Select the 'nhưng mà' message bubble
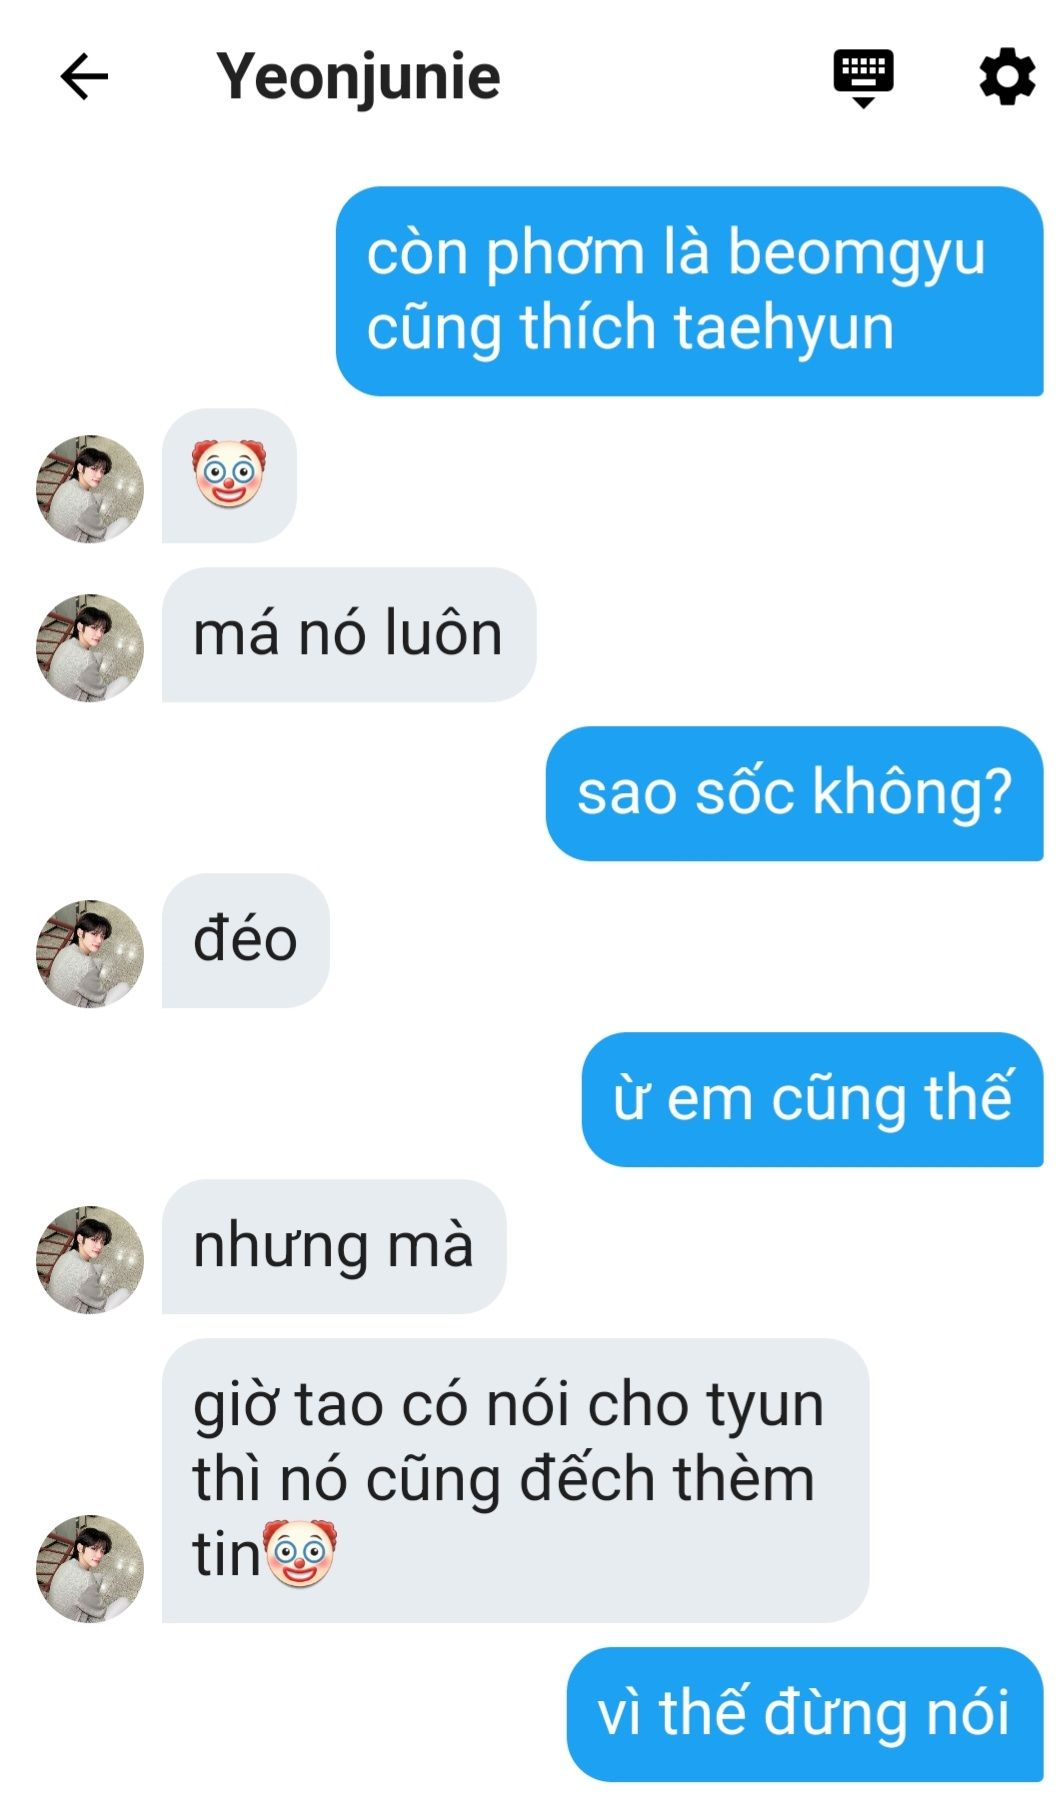 pos(334,1246)
